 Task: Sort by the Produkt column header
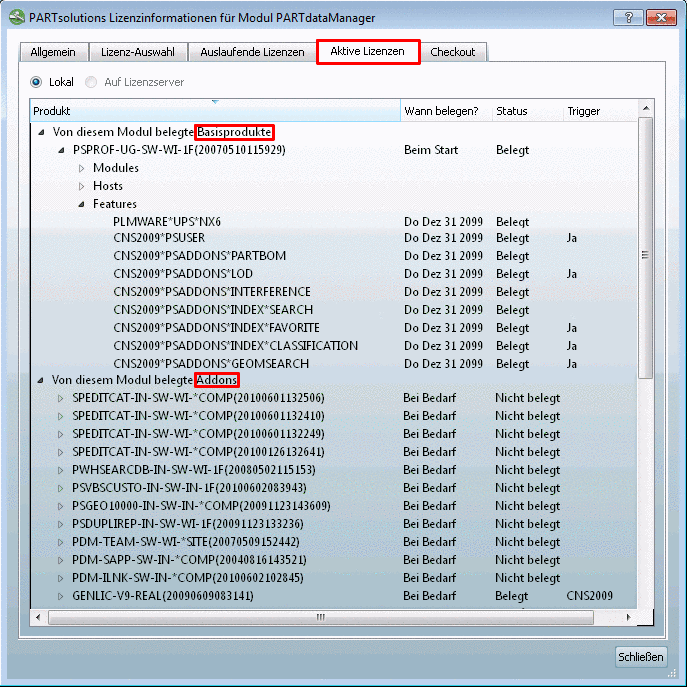[215, 111]
